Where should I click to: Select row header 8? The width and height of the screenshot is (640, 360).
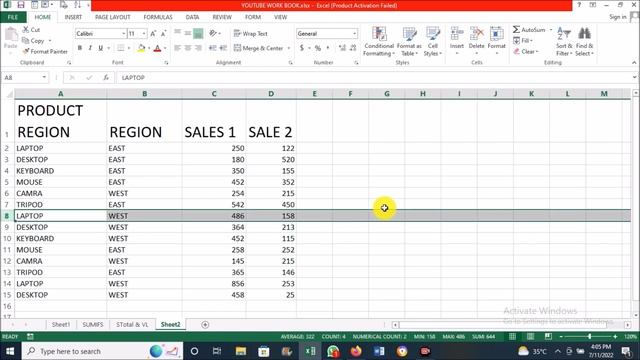click(7, 216)
